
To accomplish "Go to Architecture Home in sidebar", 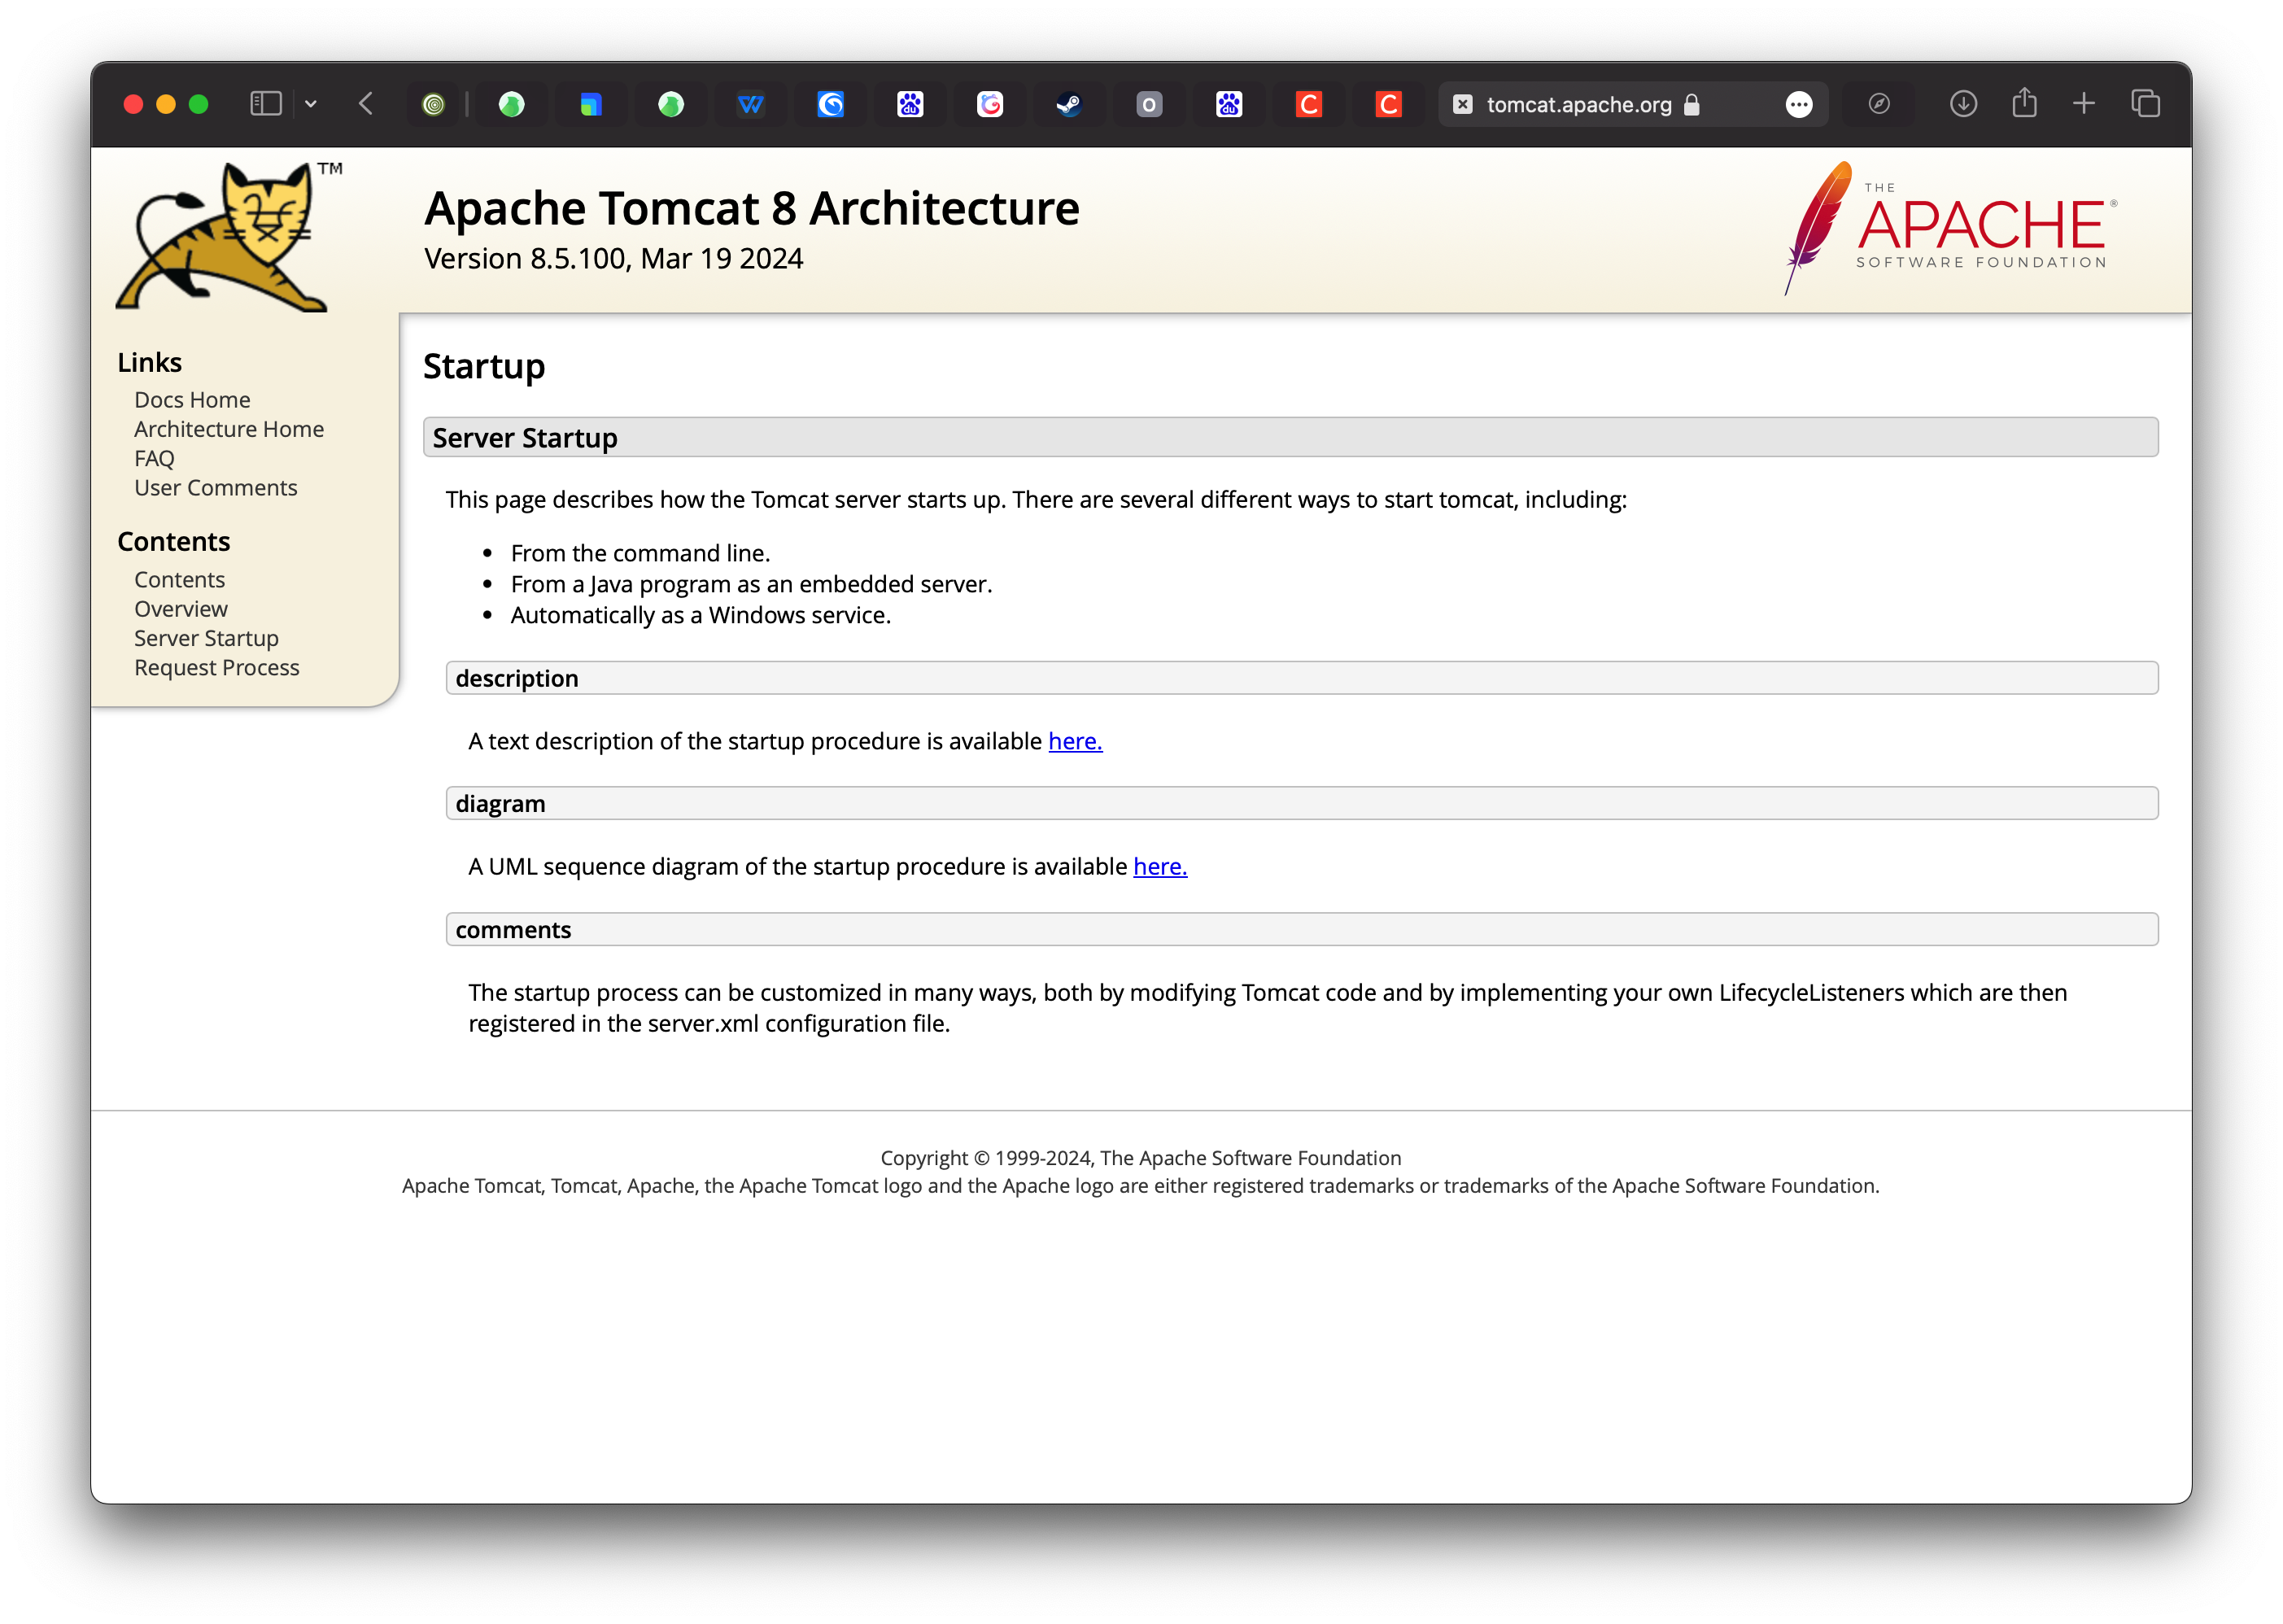I will 229,429.
